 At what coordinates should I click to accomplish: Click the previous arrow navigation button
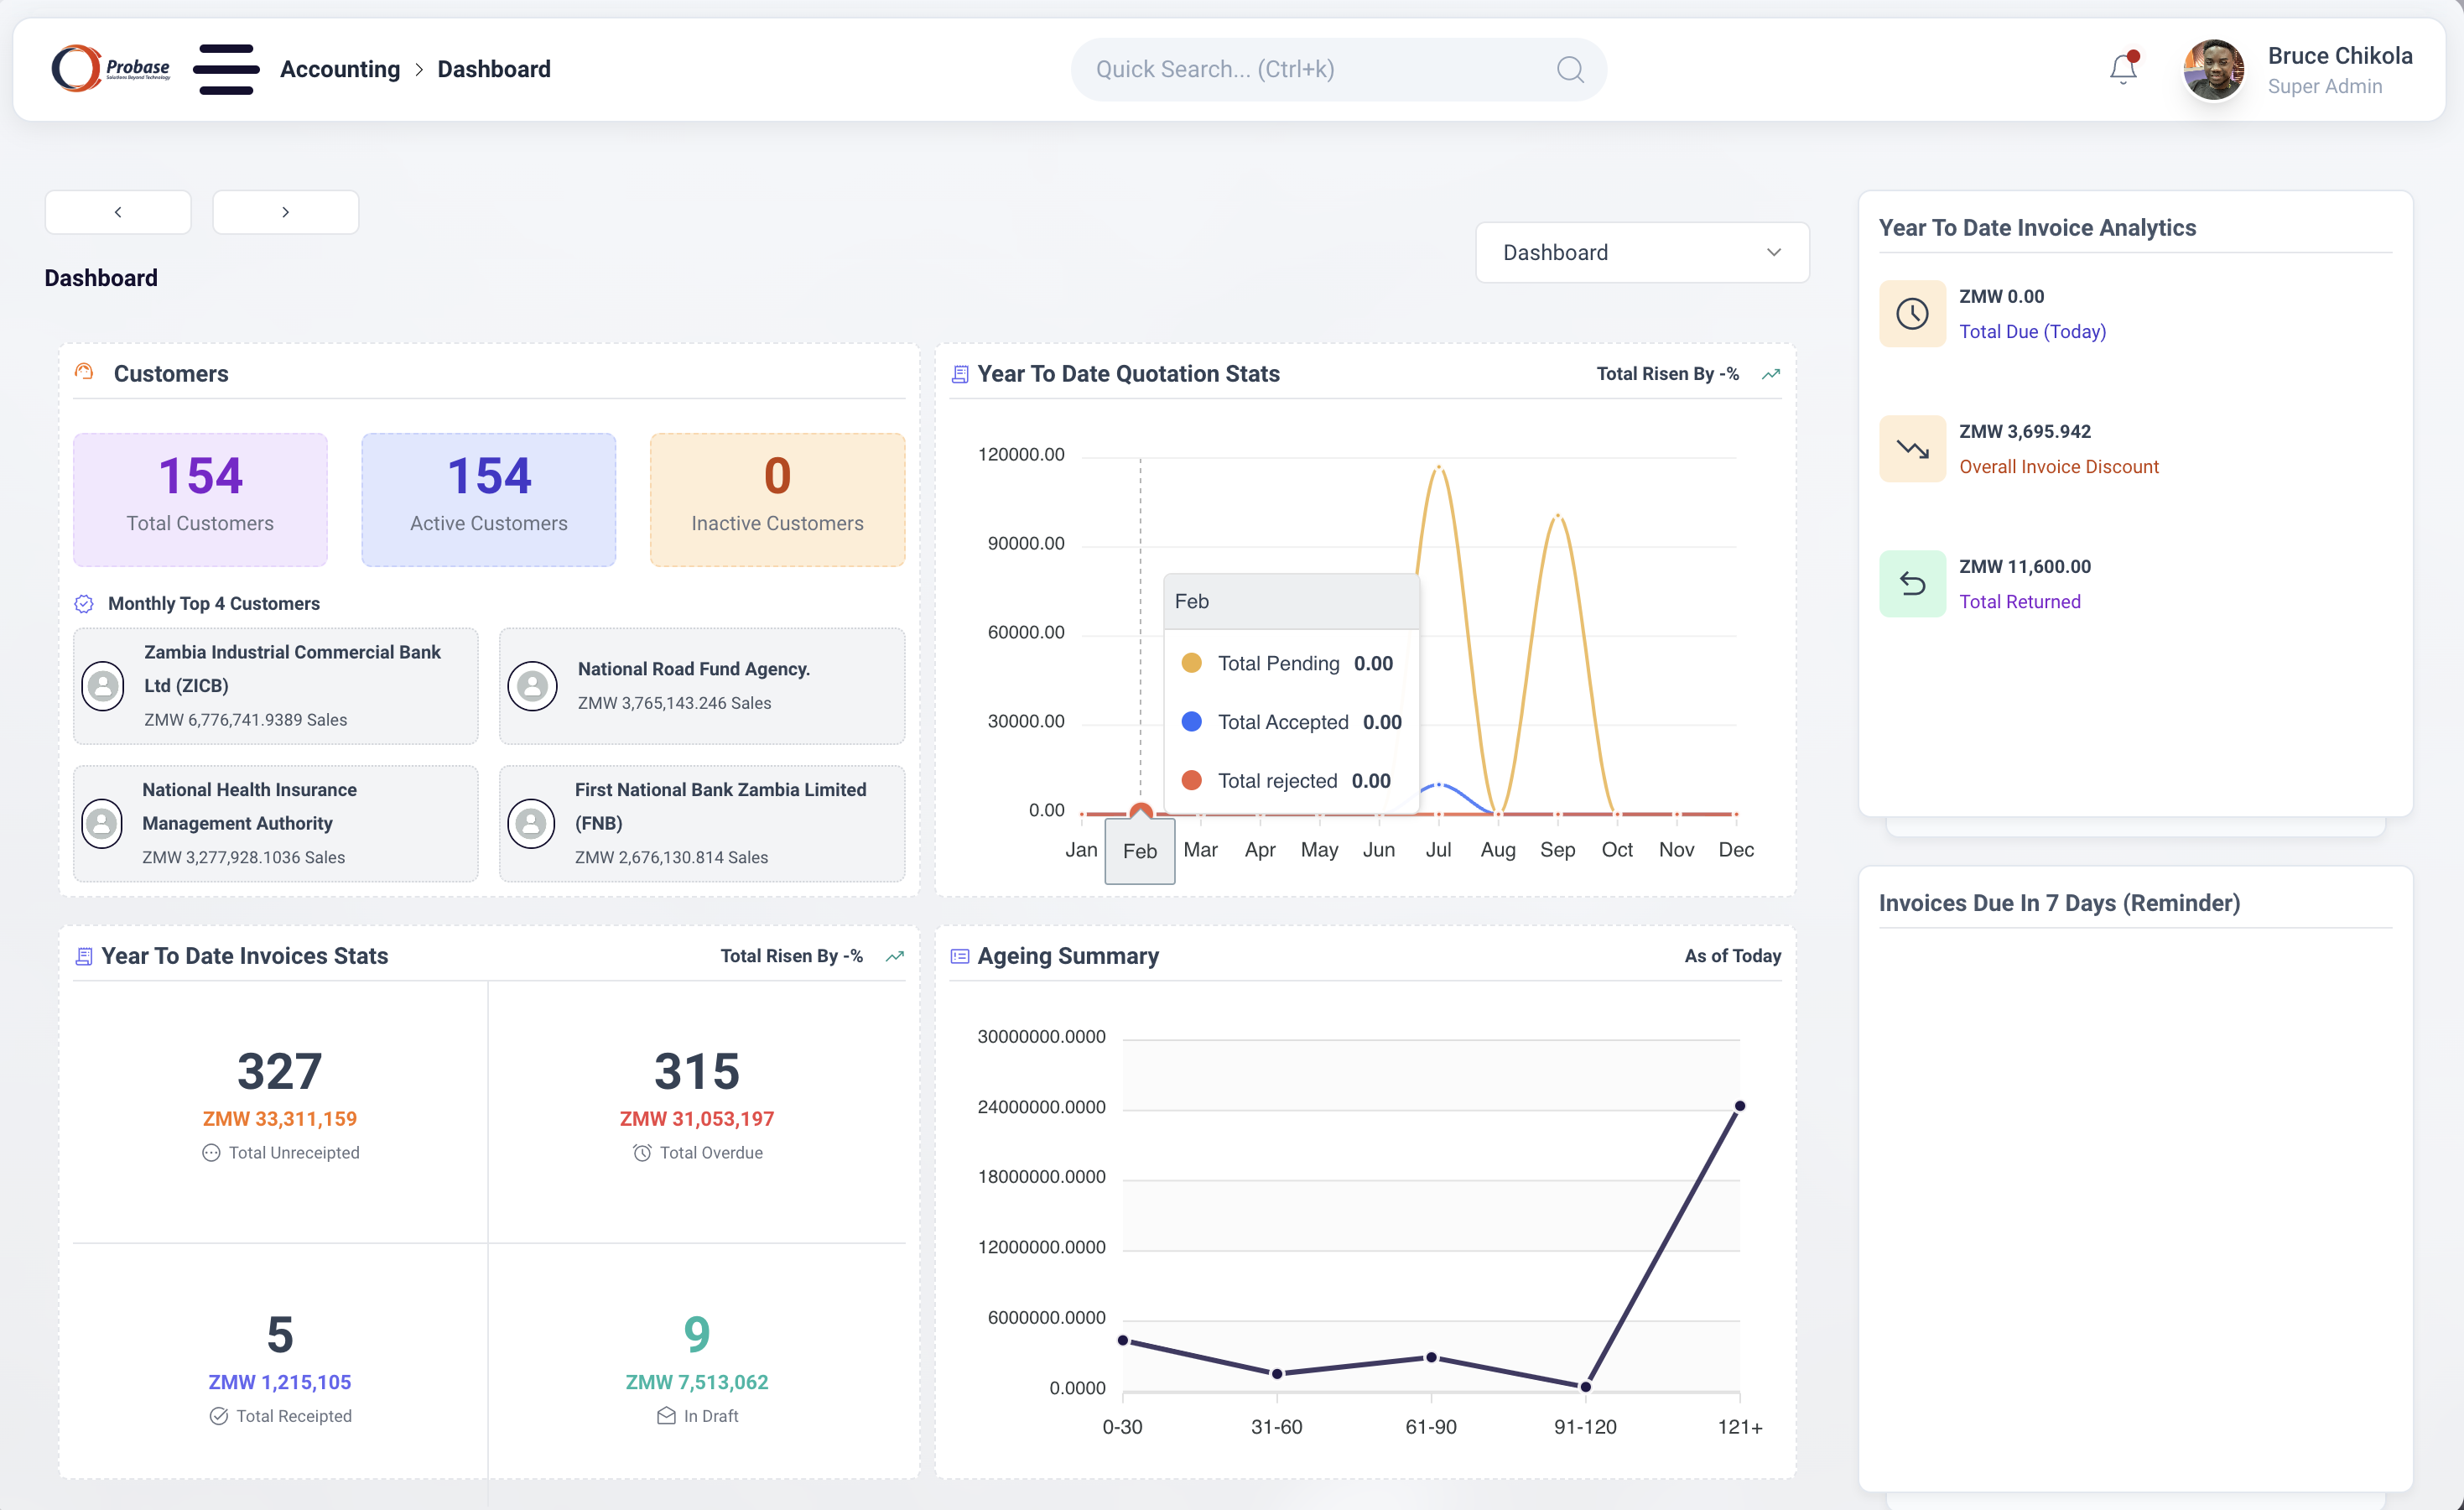pyautogui.click(x=118, y=212)
